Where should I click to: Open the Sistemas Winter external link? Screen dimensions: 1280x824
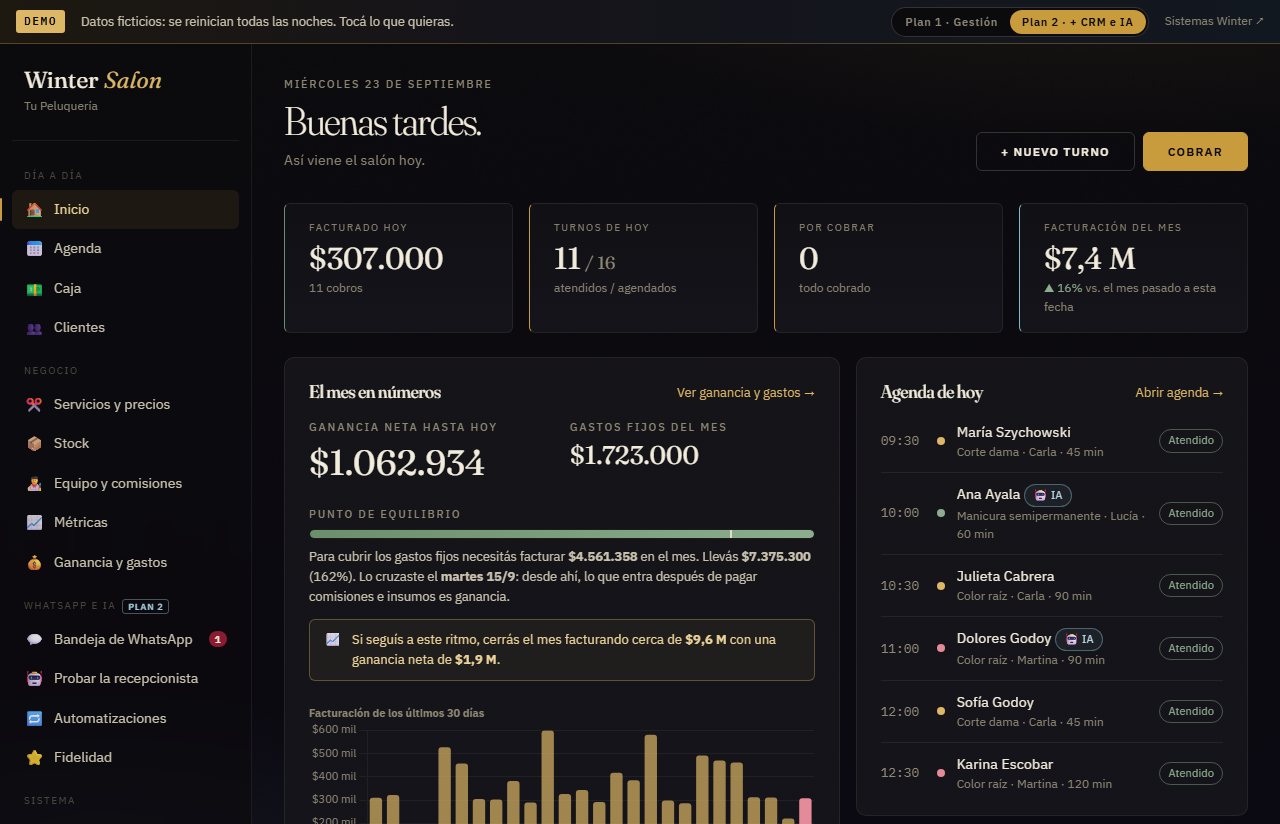click(x=1214, y=21)
